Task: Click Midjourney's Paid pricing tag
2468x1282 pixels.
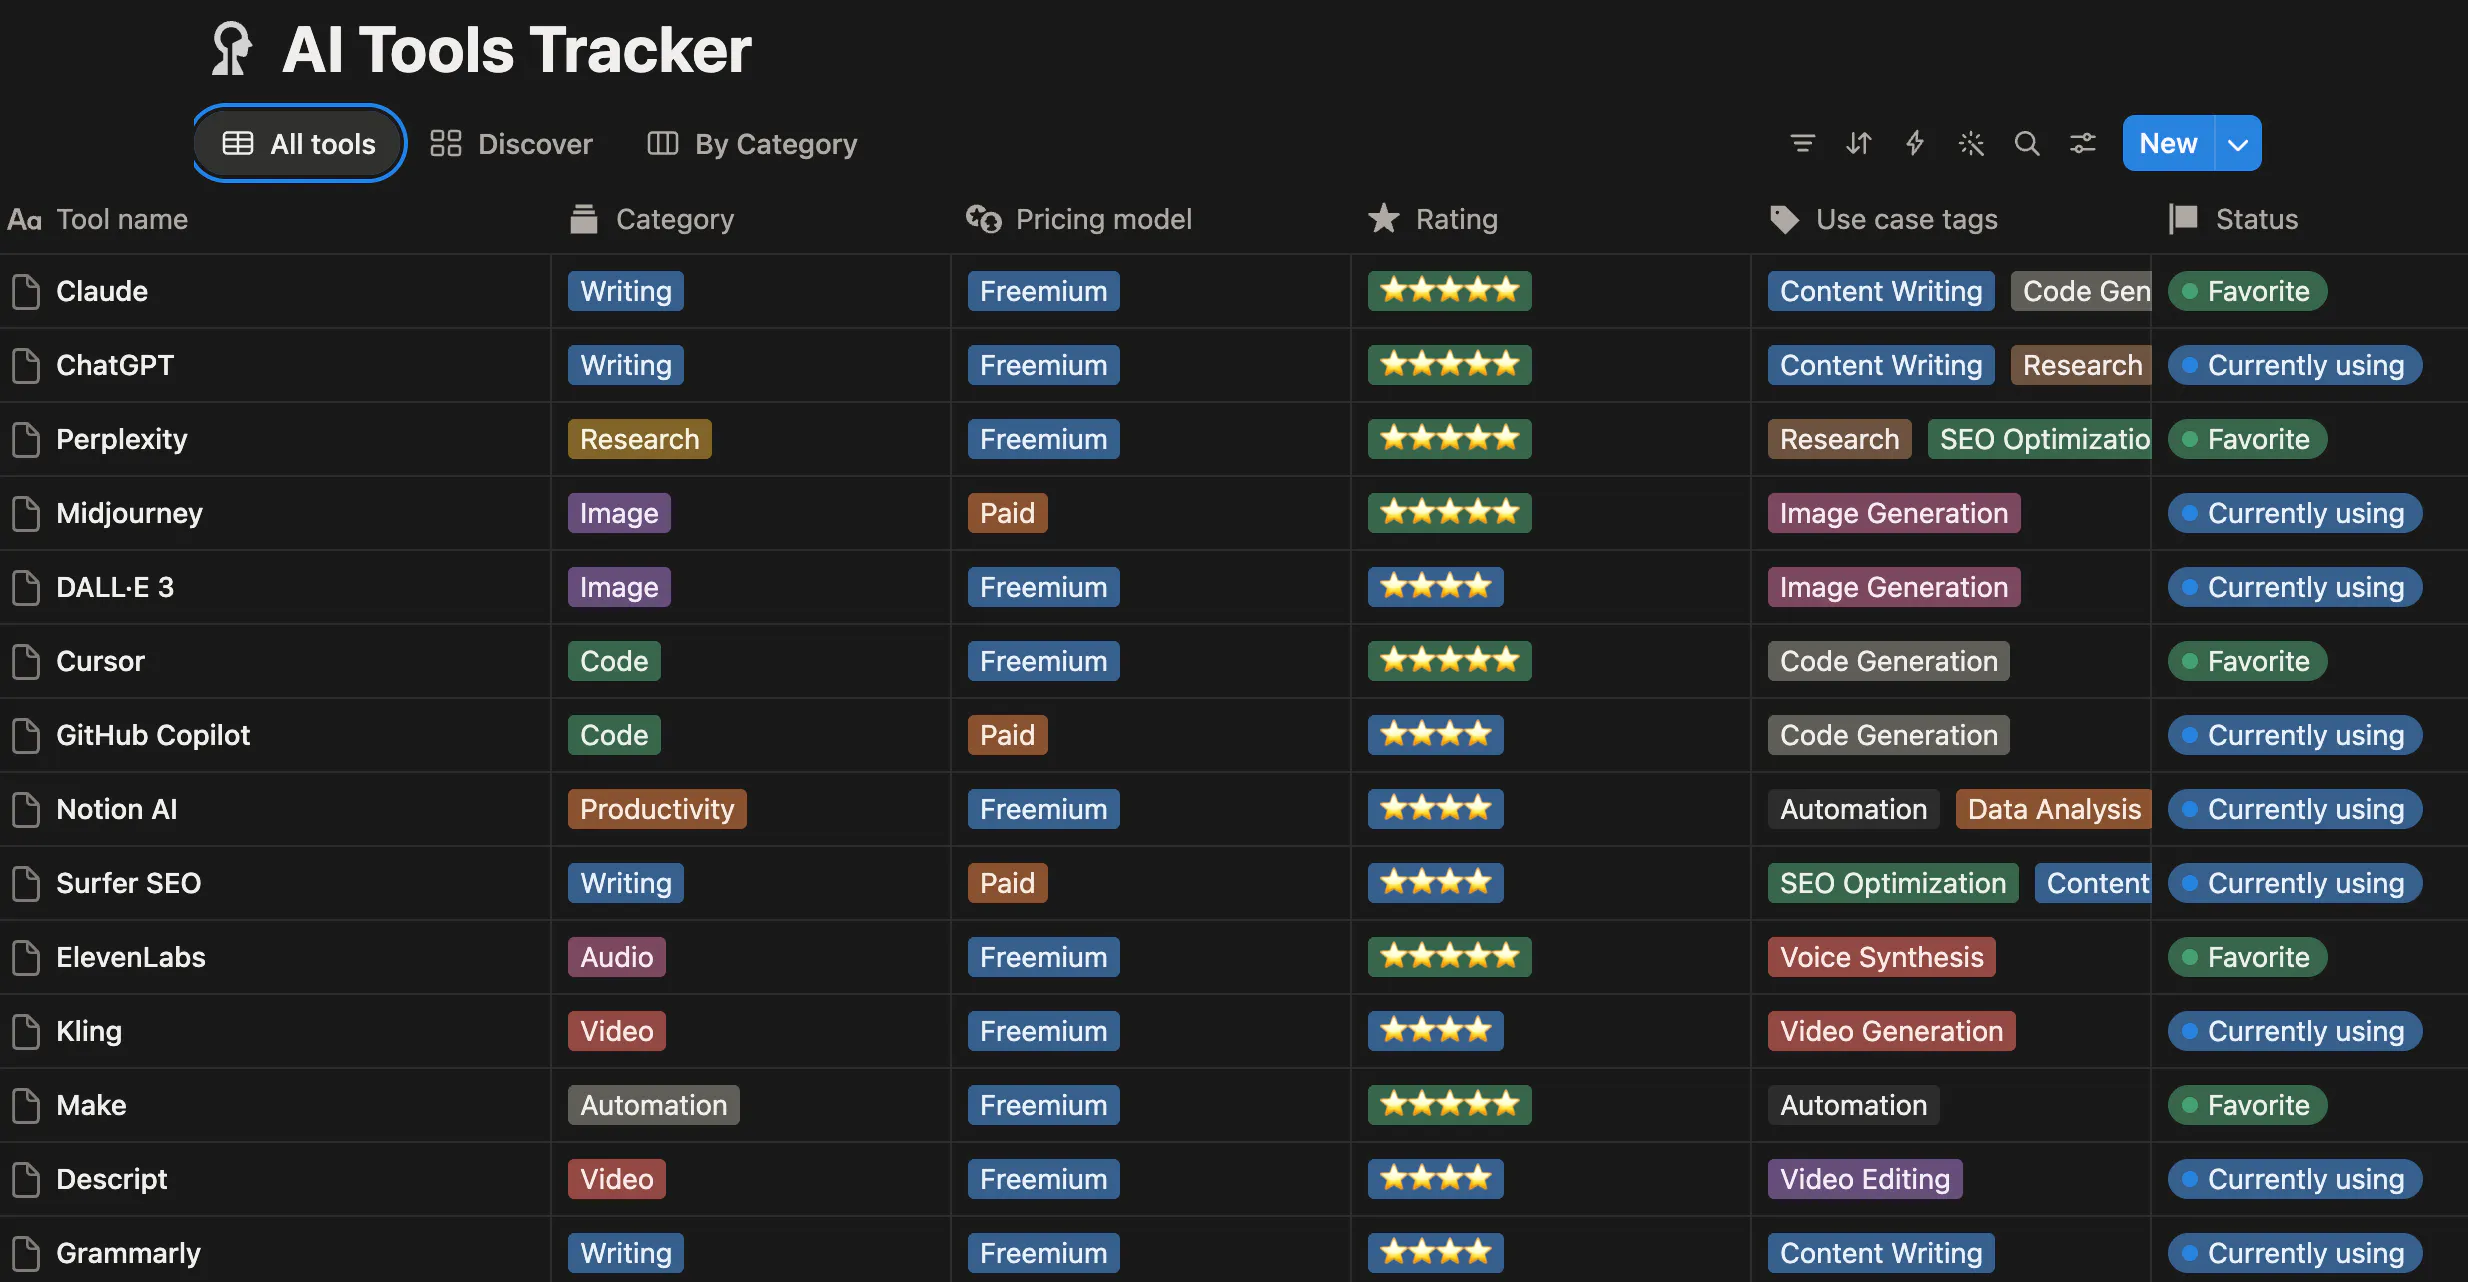Action: 1007,513
